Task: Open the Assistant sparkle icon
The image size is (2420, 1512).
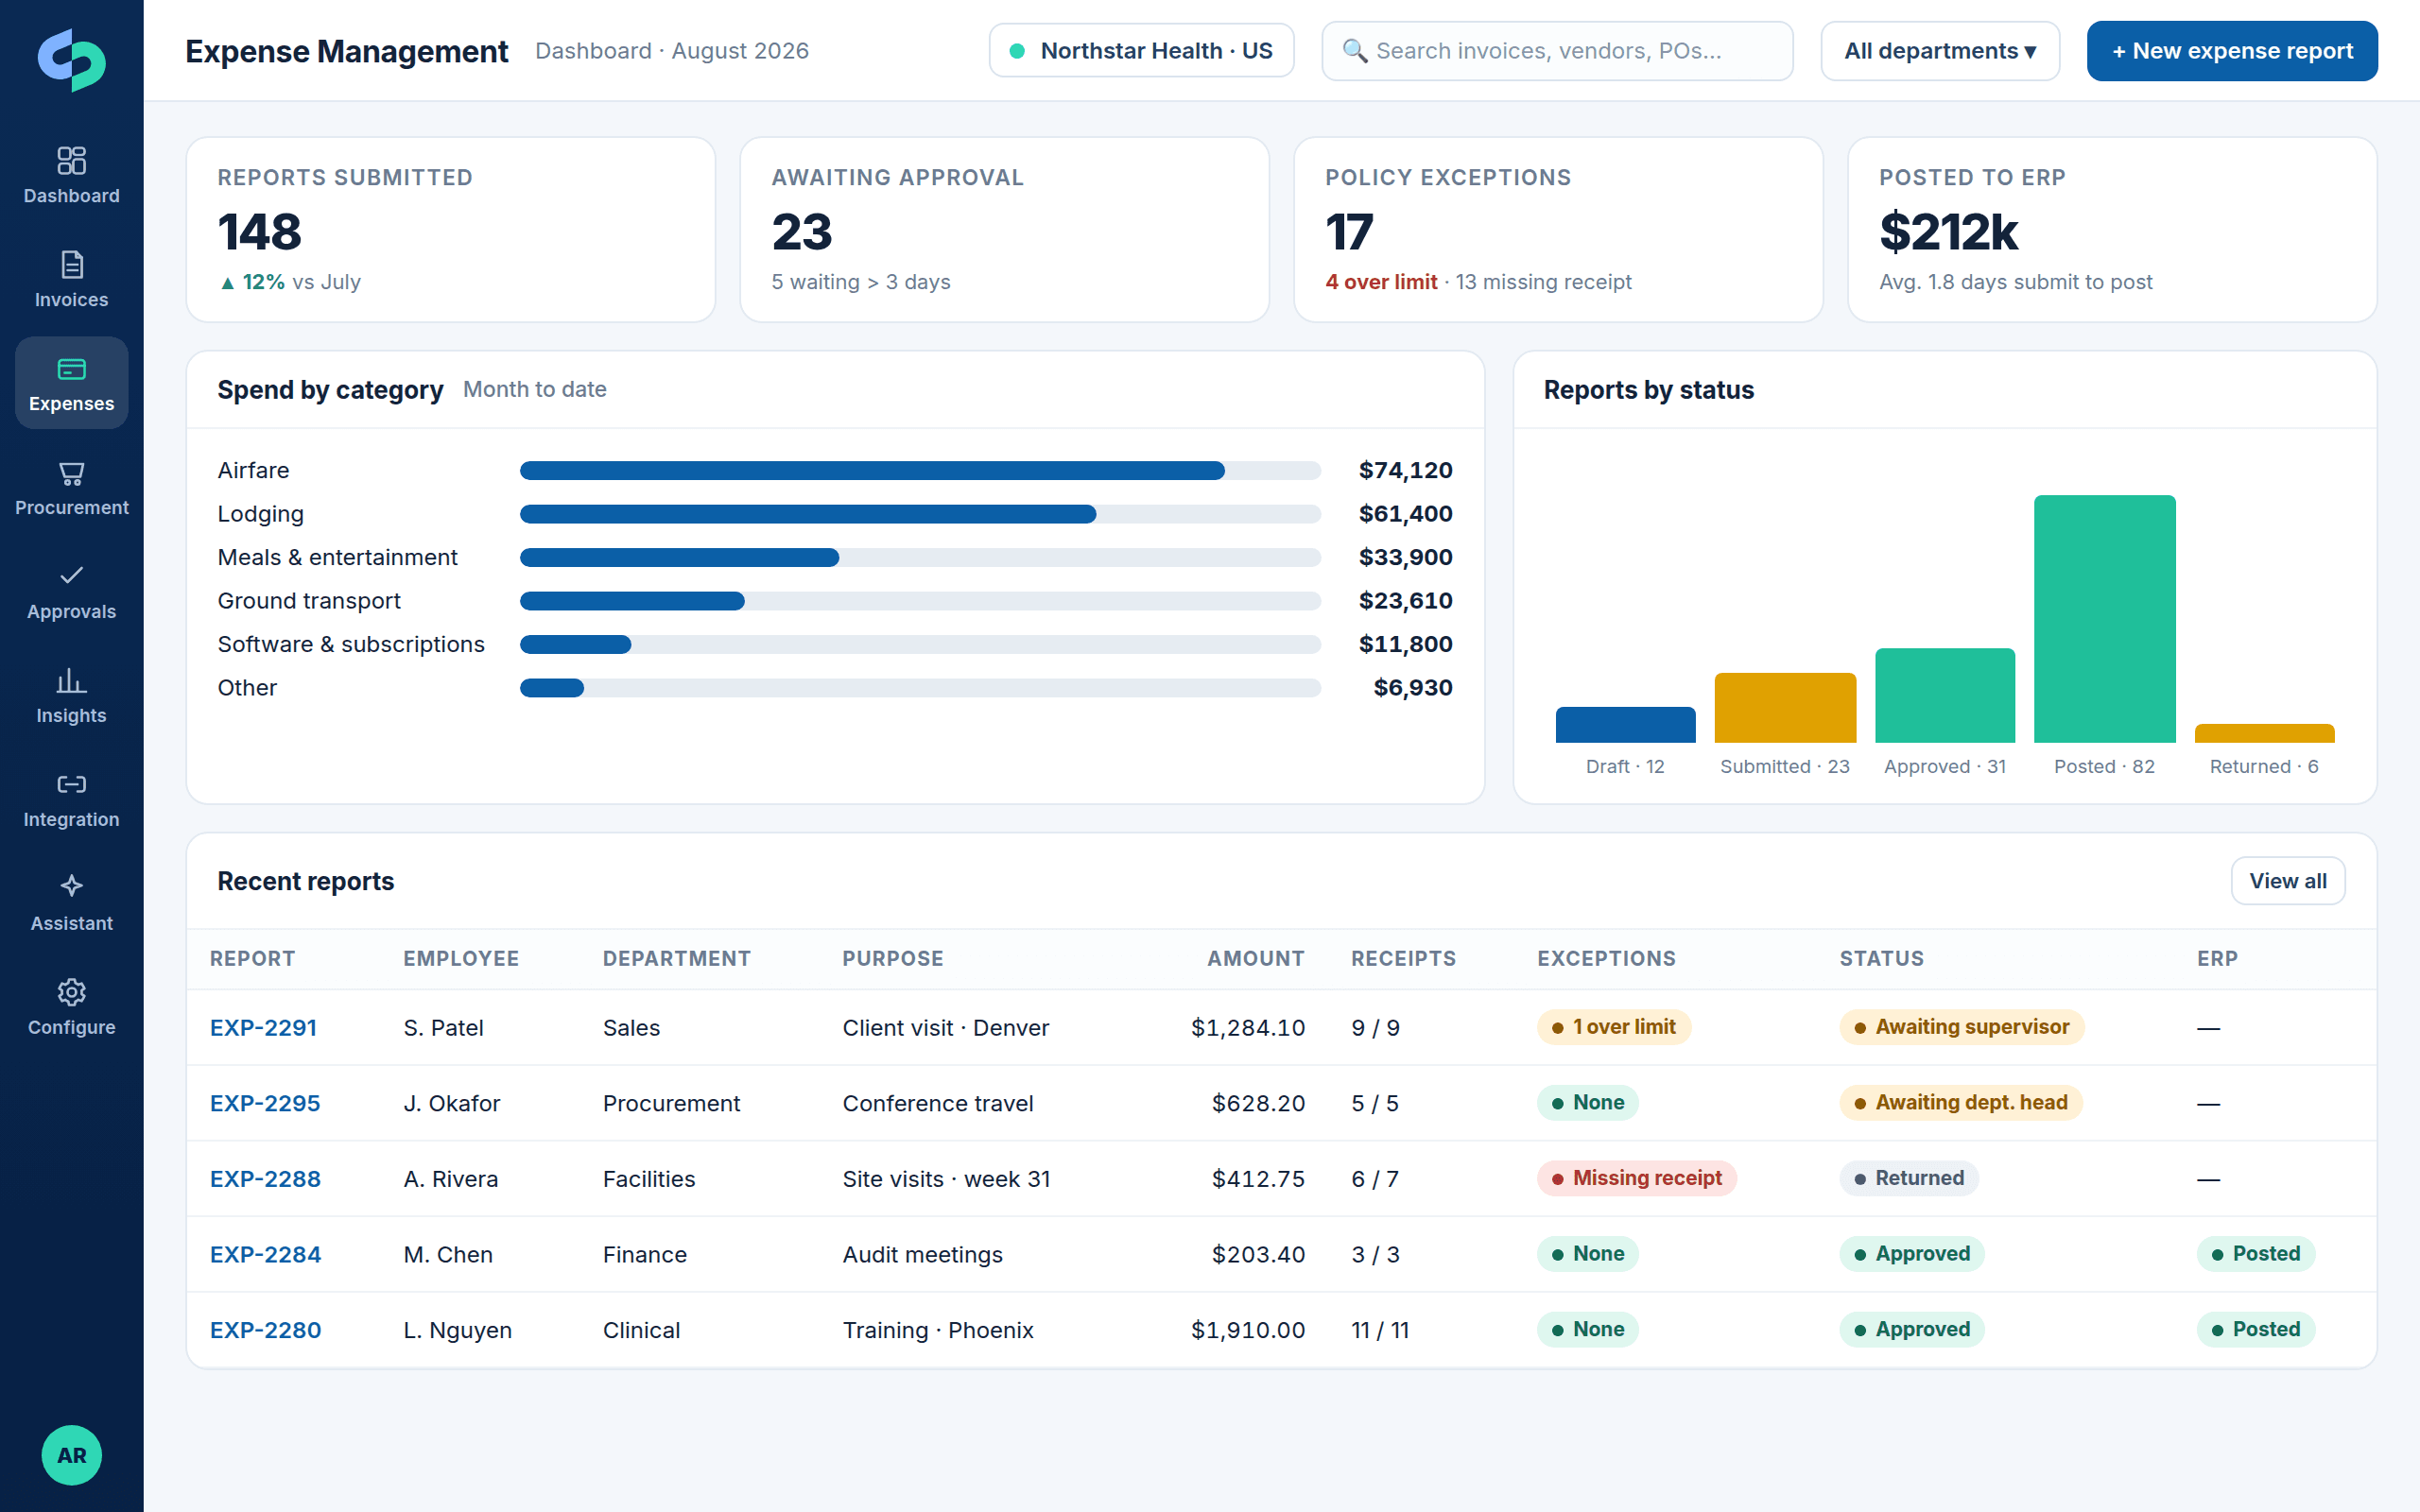Action: (71, 886)
